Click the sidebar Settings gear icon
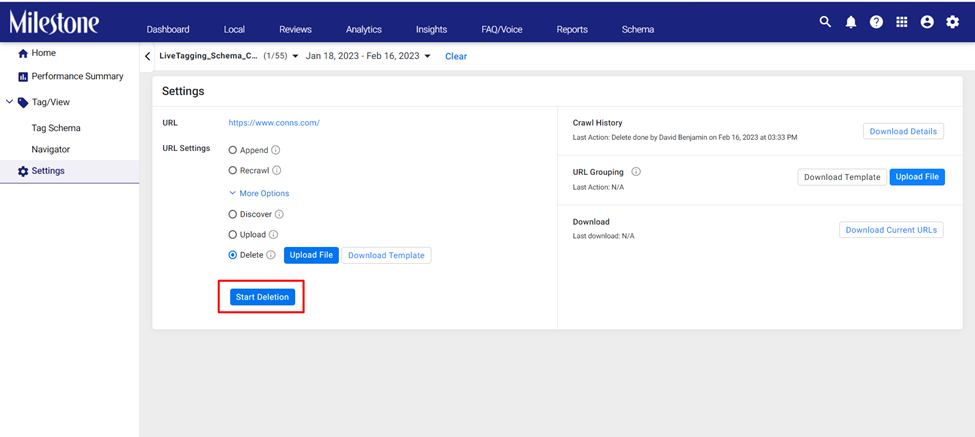Screen dimensions: 975x437 [23, 171]
